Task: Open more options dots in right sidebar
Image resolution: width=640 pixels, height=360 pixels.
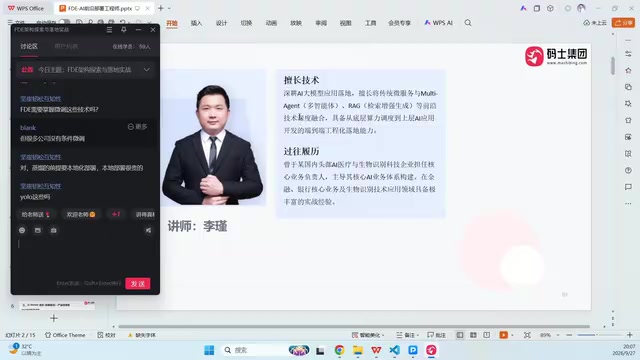Action: 628,203
